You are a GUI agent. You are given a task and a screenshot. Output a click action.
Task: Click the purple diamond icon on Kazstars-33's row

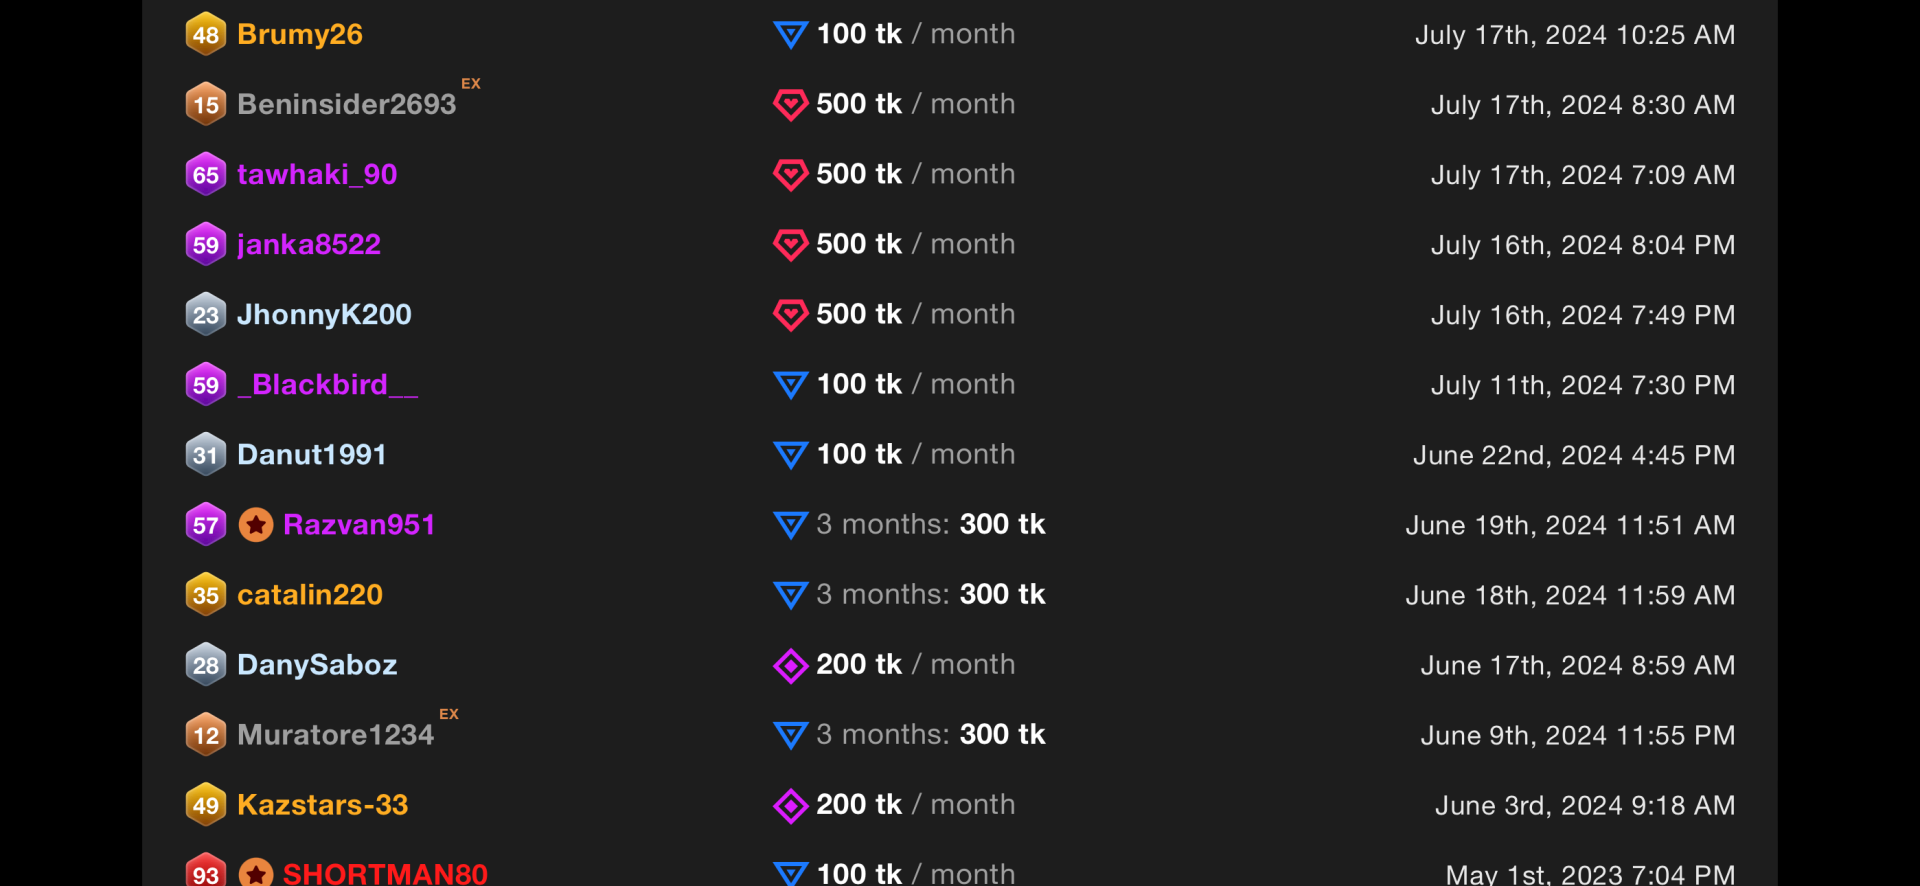[x=790, y=805]
